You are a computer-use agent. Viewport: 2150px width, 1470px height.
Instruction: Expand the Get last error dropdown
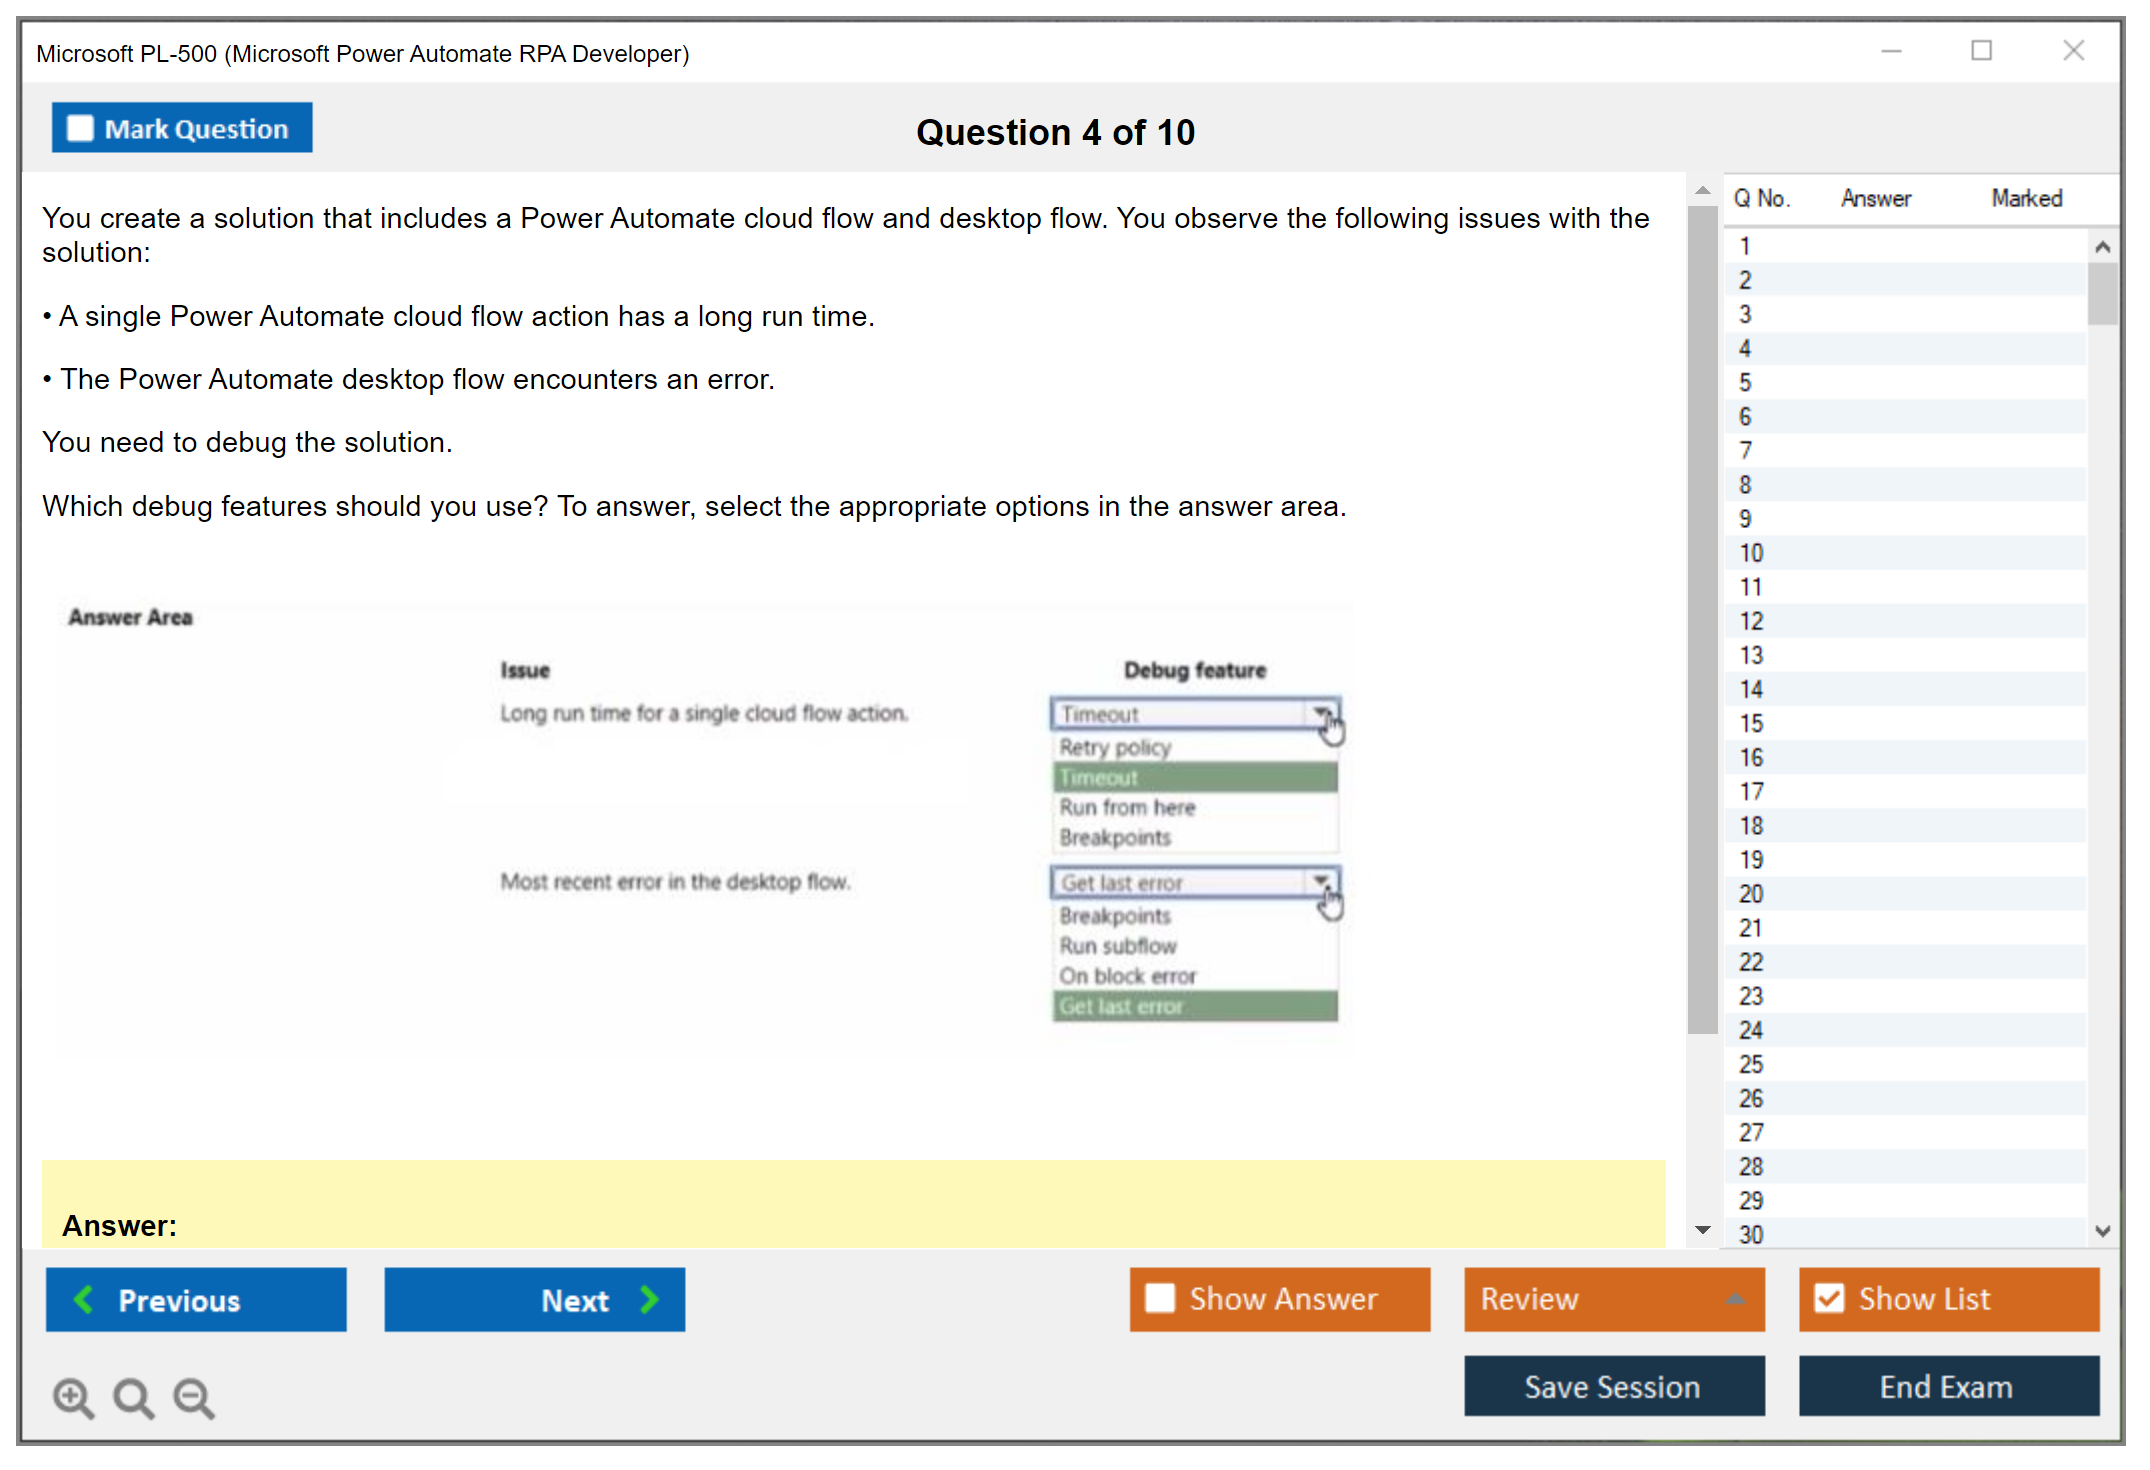pos(1321,882)
